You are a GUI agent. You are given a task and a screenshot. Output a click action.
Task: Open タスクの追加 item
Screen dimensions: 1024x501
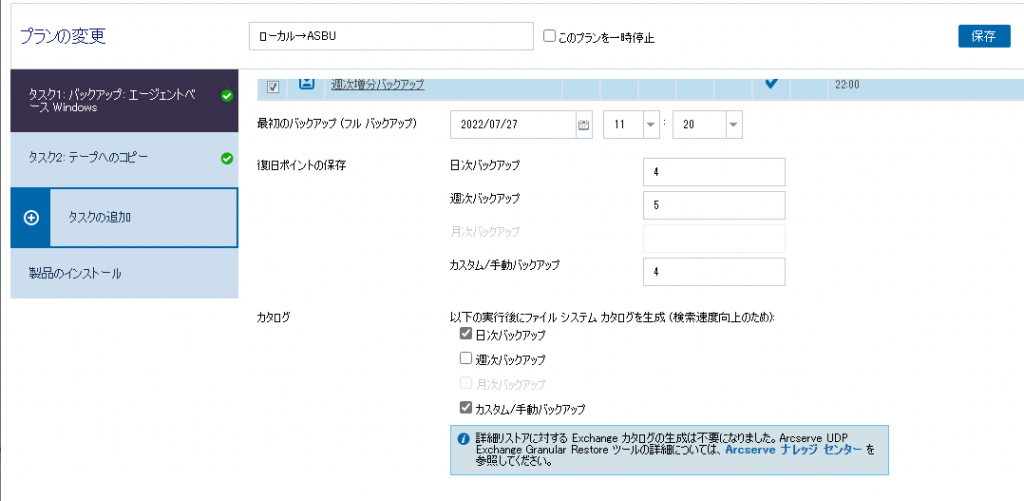(x=124, y=218)
